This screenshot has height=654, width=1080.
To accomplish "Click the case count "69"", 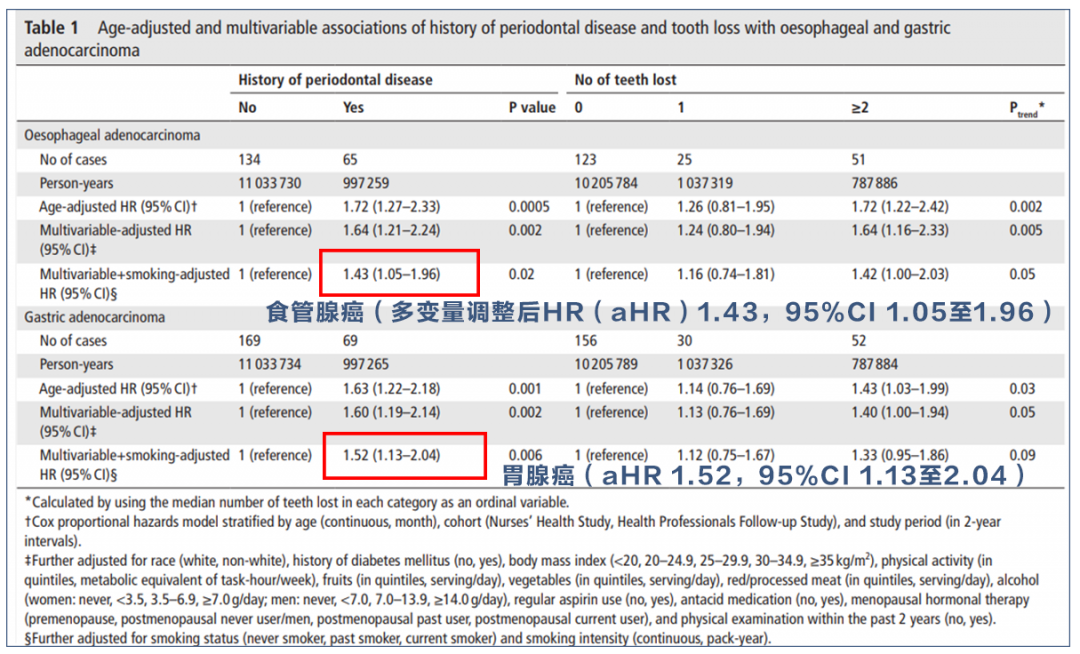I will click(350, 341).
